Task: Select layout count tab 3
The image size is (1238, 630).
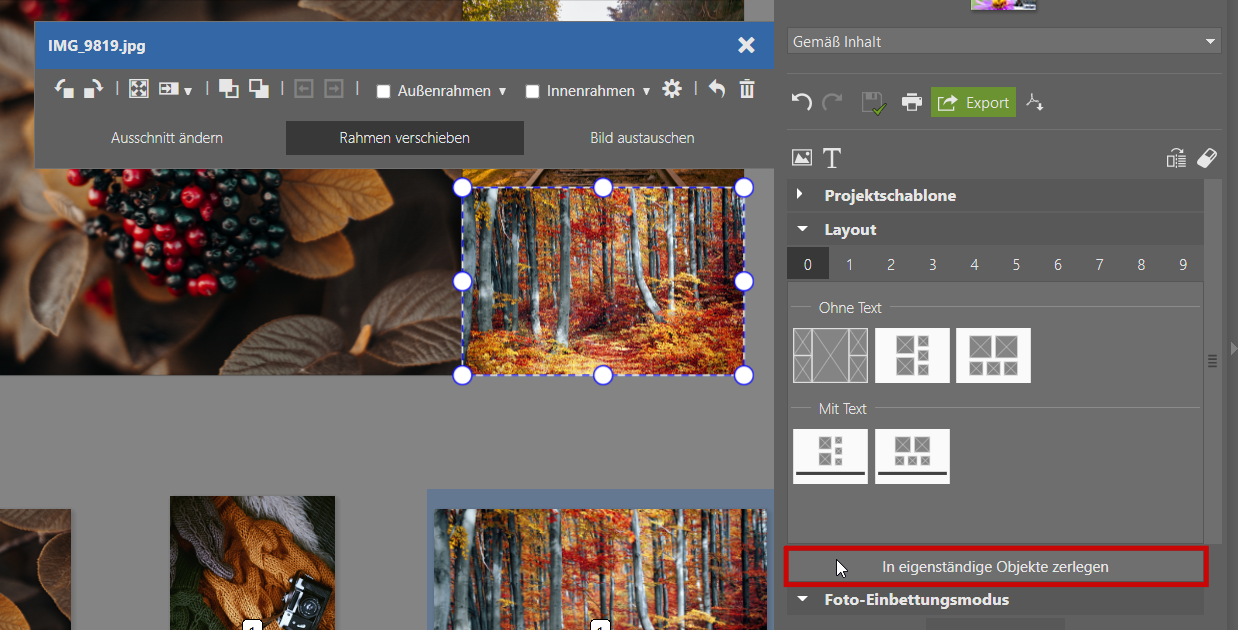Action: pos(932,265)
